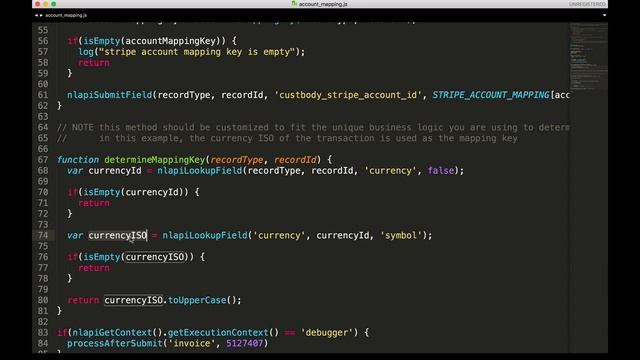Click line number 61 in gutter
Viewport: 640px width, 360px height.
point(43,95)
